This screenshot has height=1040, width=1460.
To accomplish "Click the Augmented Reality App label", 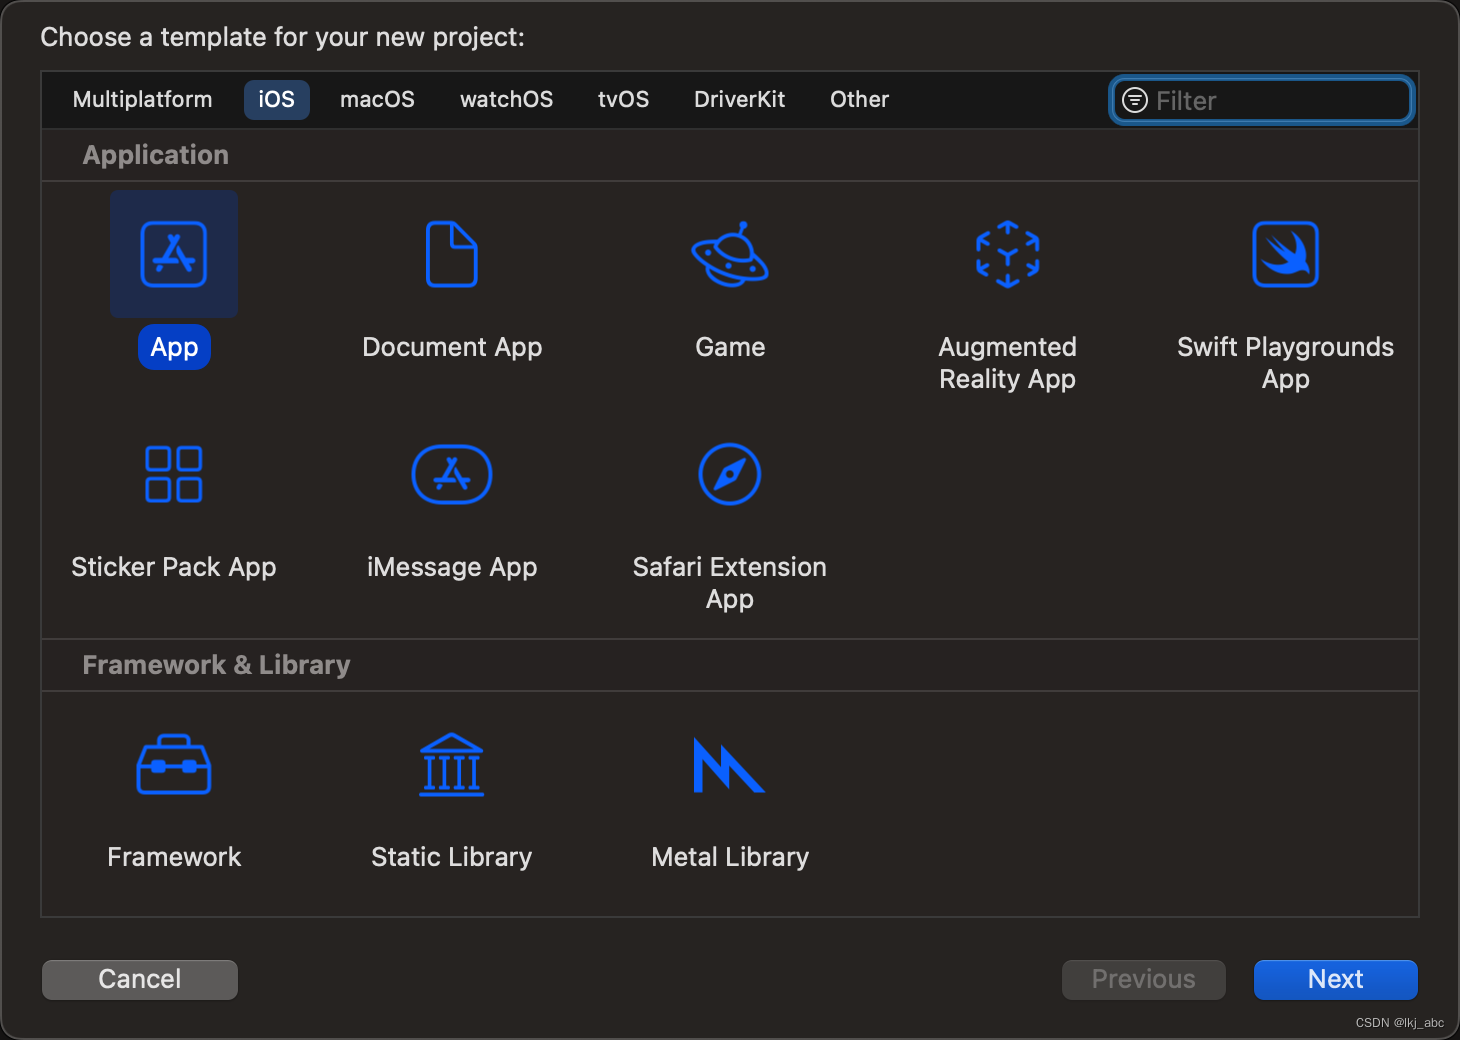I will (1008, 363).
